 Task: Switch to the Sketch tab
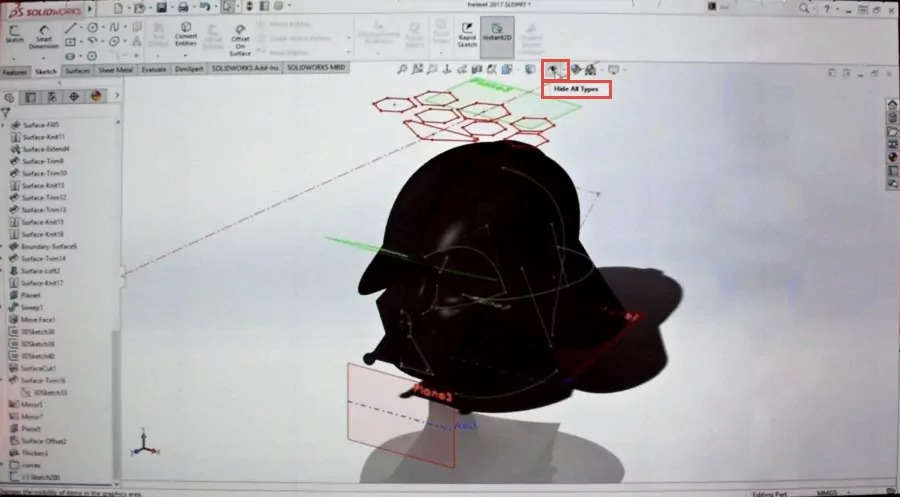coord(45,72)
